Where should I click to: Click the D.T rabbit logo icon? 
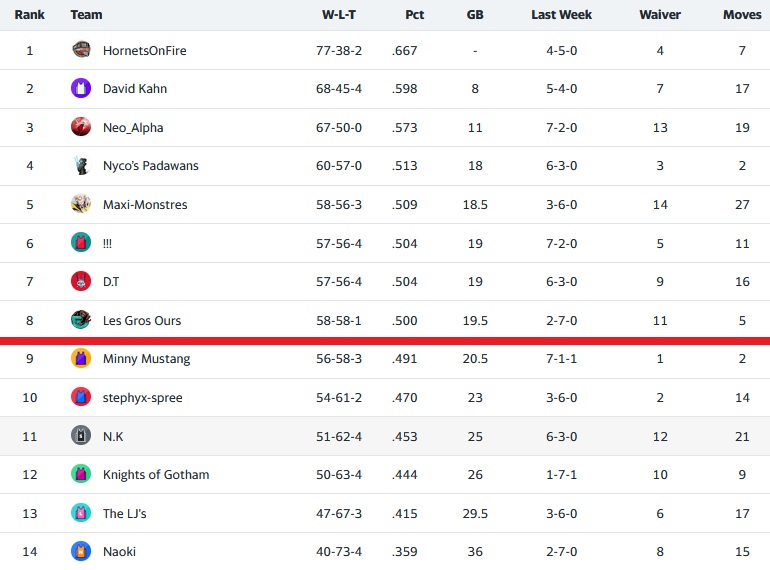coord(81,281)
